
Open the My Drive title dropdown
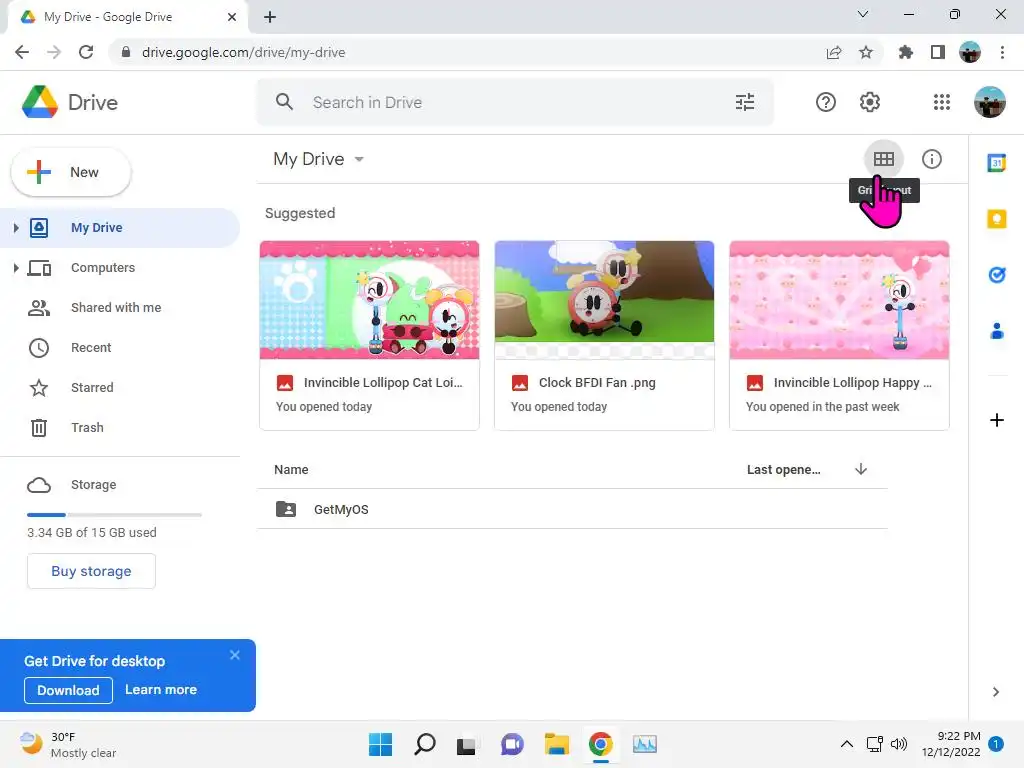319,159
